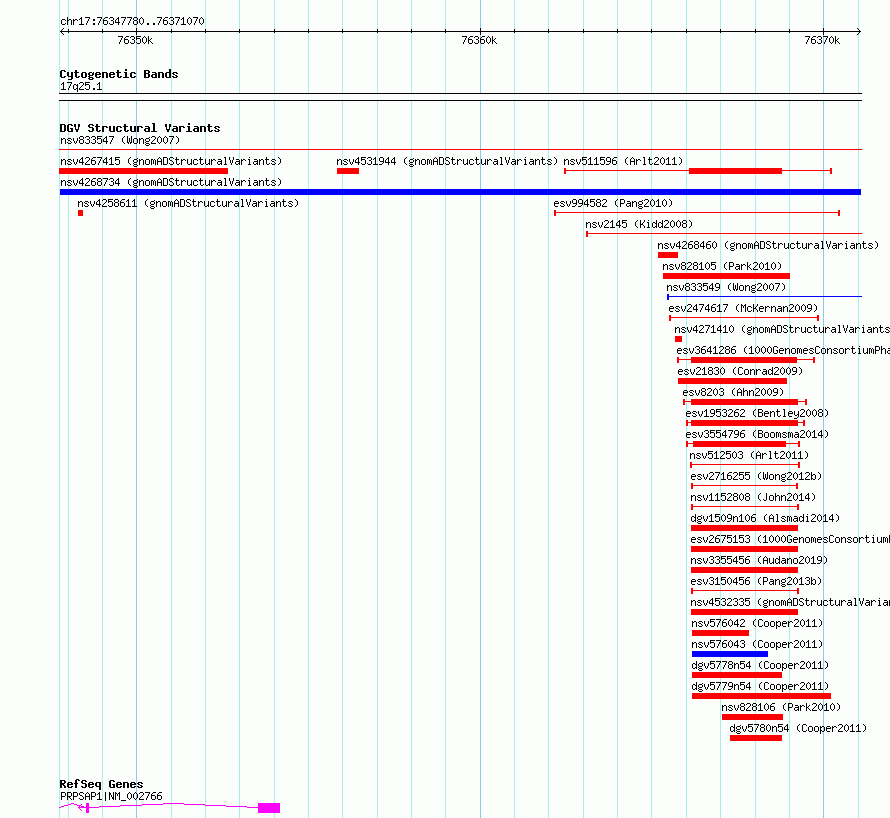Click the 76350k ruler tick label
This screenshot has height=818, width=890.
pos(135,40)
